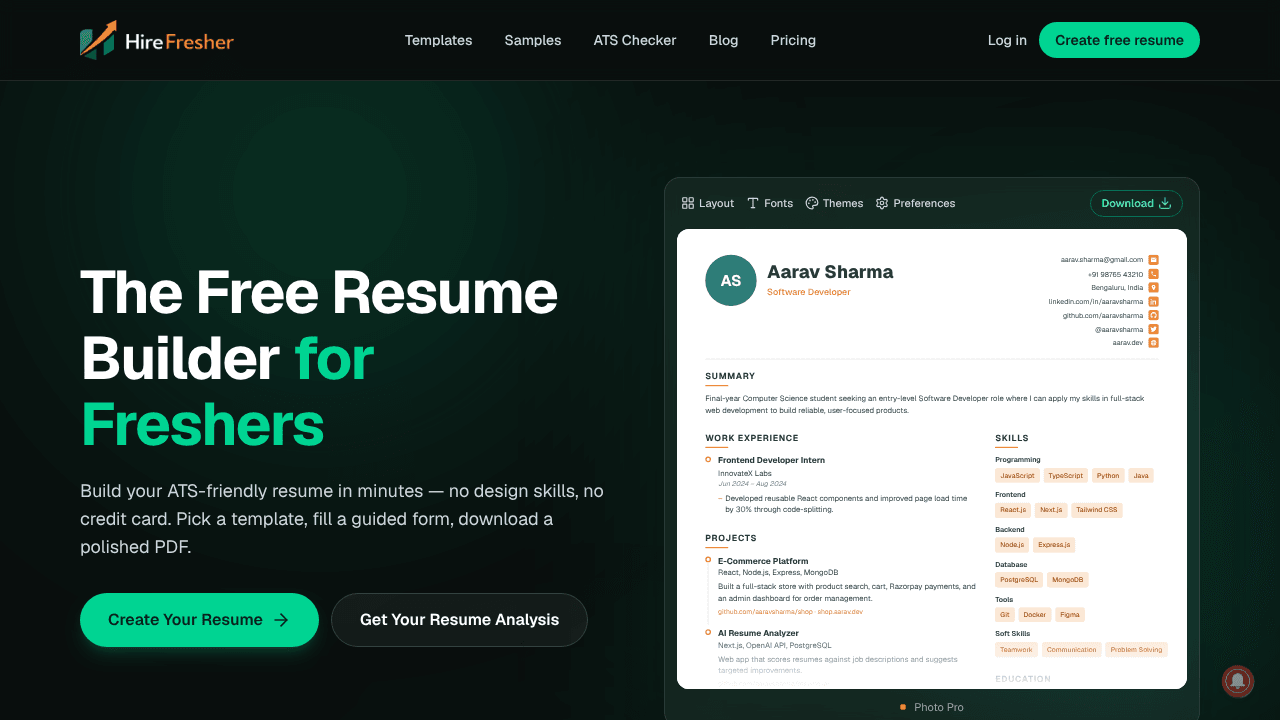Screen dimensions: 1280x720
Task: Click the Teamwork skill tag
Action: [x=1016, y=650]
